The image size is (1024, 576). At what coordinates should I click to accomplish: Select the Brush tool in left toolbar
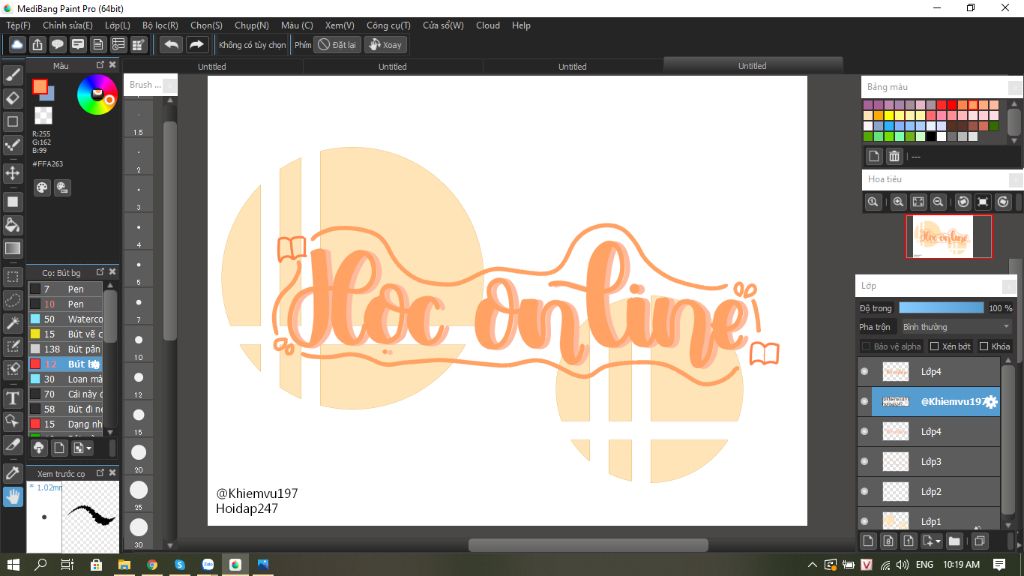pos(12,75)
